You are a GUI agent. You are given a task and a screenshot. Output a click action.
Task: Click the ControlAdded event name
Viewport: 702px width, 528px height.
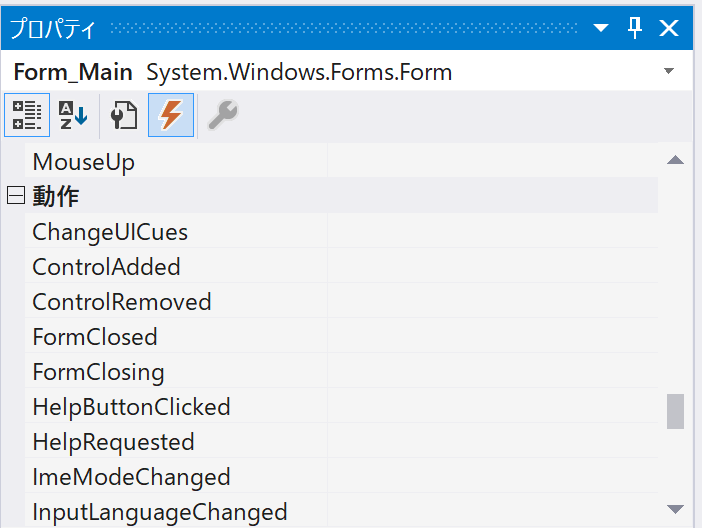tap(106, 267)
